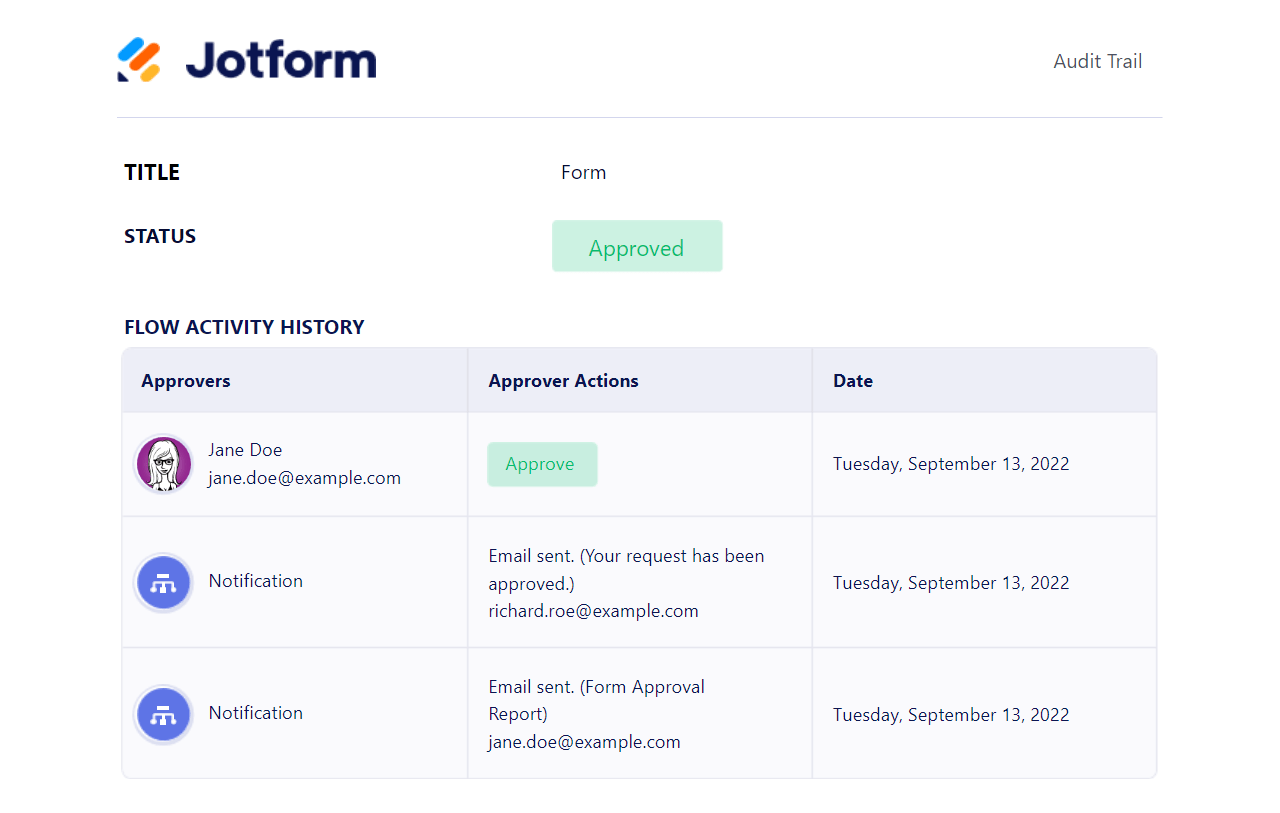This screenshot has height=813, width=1280.
Task: Select the Approver Actions column header
Action: point(563,381)
